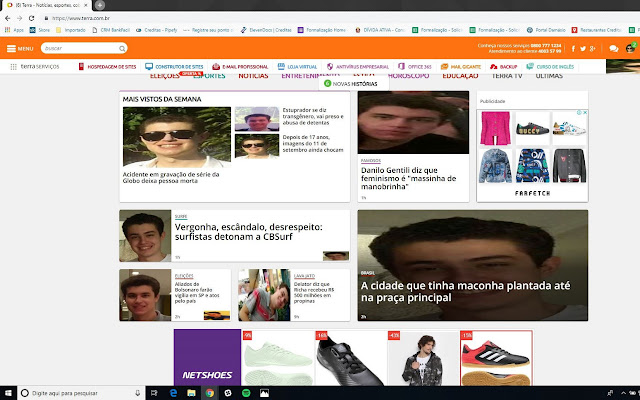The width and height of the screenshot is (640, 400).
Task: Go to Educação section
Action: click(x=460, y=76)
